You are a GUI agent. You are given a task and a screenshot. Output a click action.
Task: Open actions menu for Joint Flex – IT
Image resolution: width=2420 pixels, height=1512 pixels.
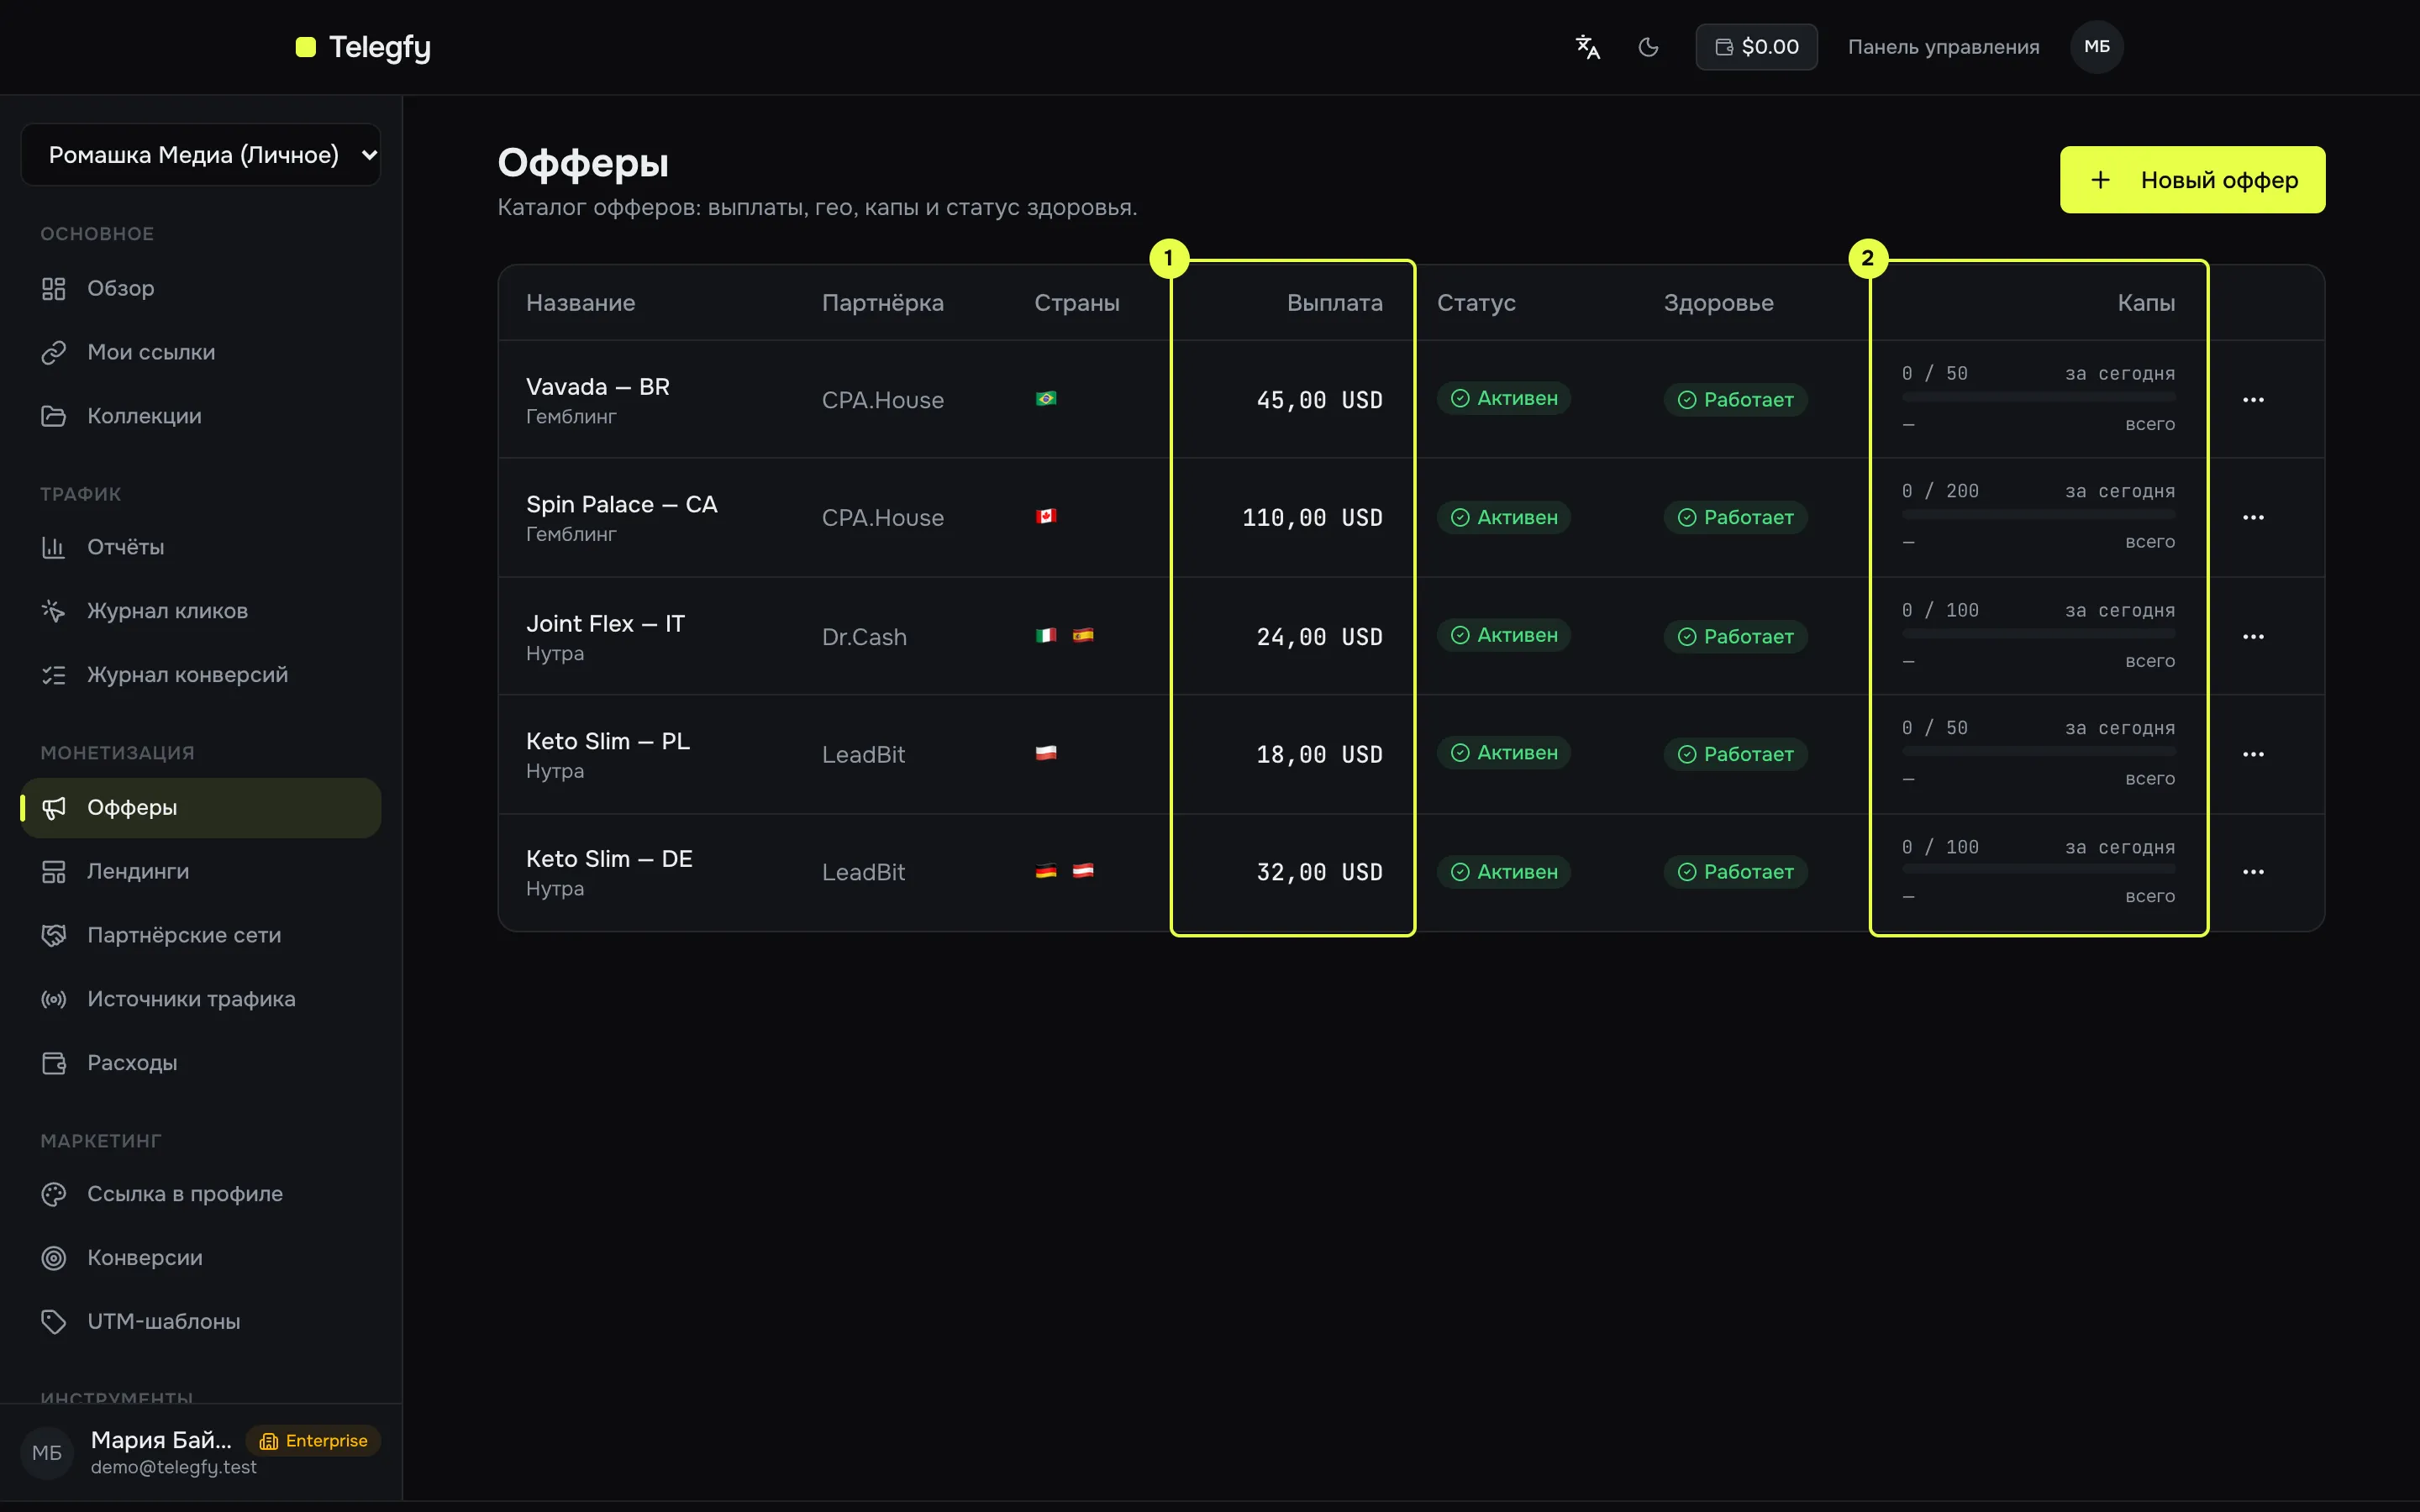click(x=2253, y=637)
